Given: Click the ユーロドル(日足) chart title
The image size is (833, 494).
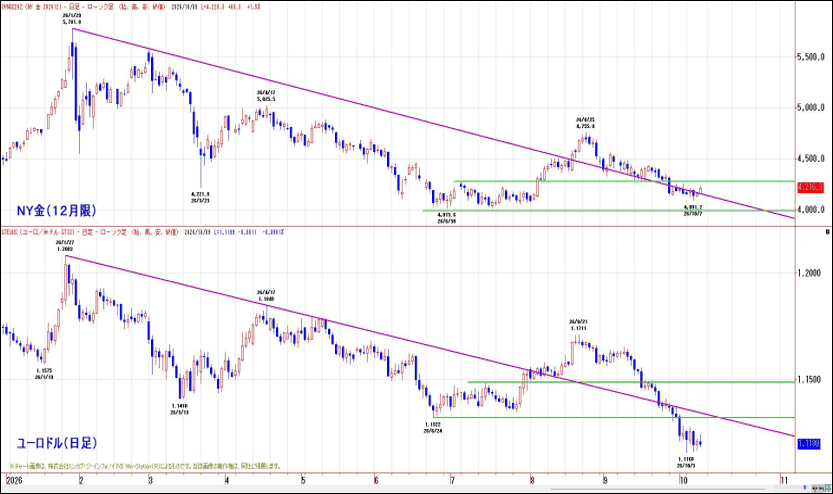Looking at the screenshot, I should tap(57, 442).
